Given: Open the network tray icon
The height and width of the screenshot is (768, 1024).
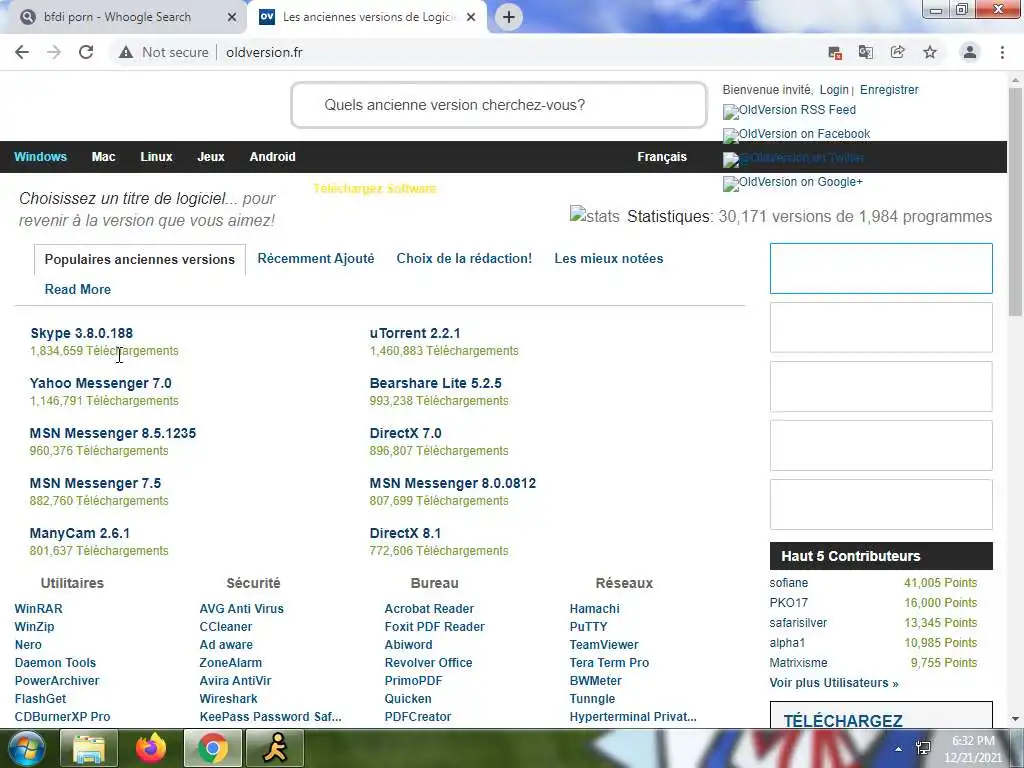Looking at the screenshot, I should [923, 748].
